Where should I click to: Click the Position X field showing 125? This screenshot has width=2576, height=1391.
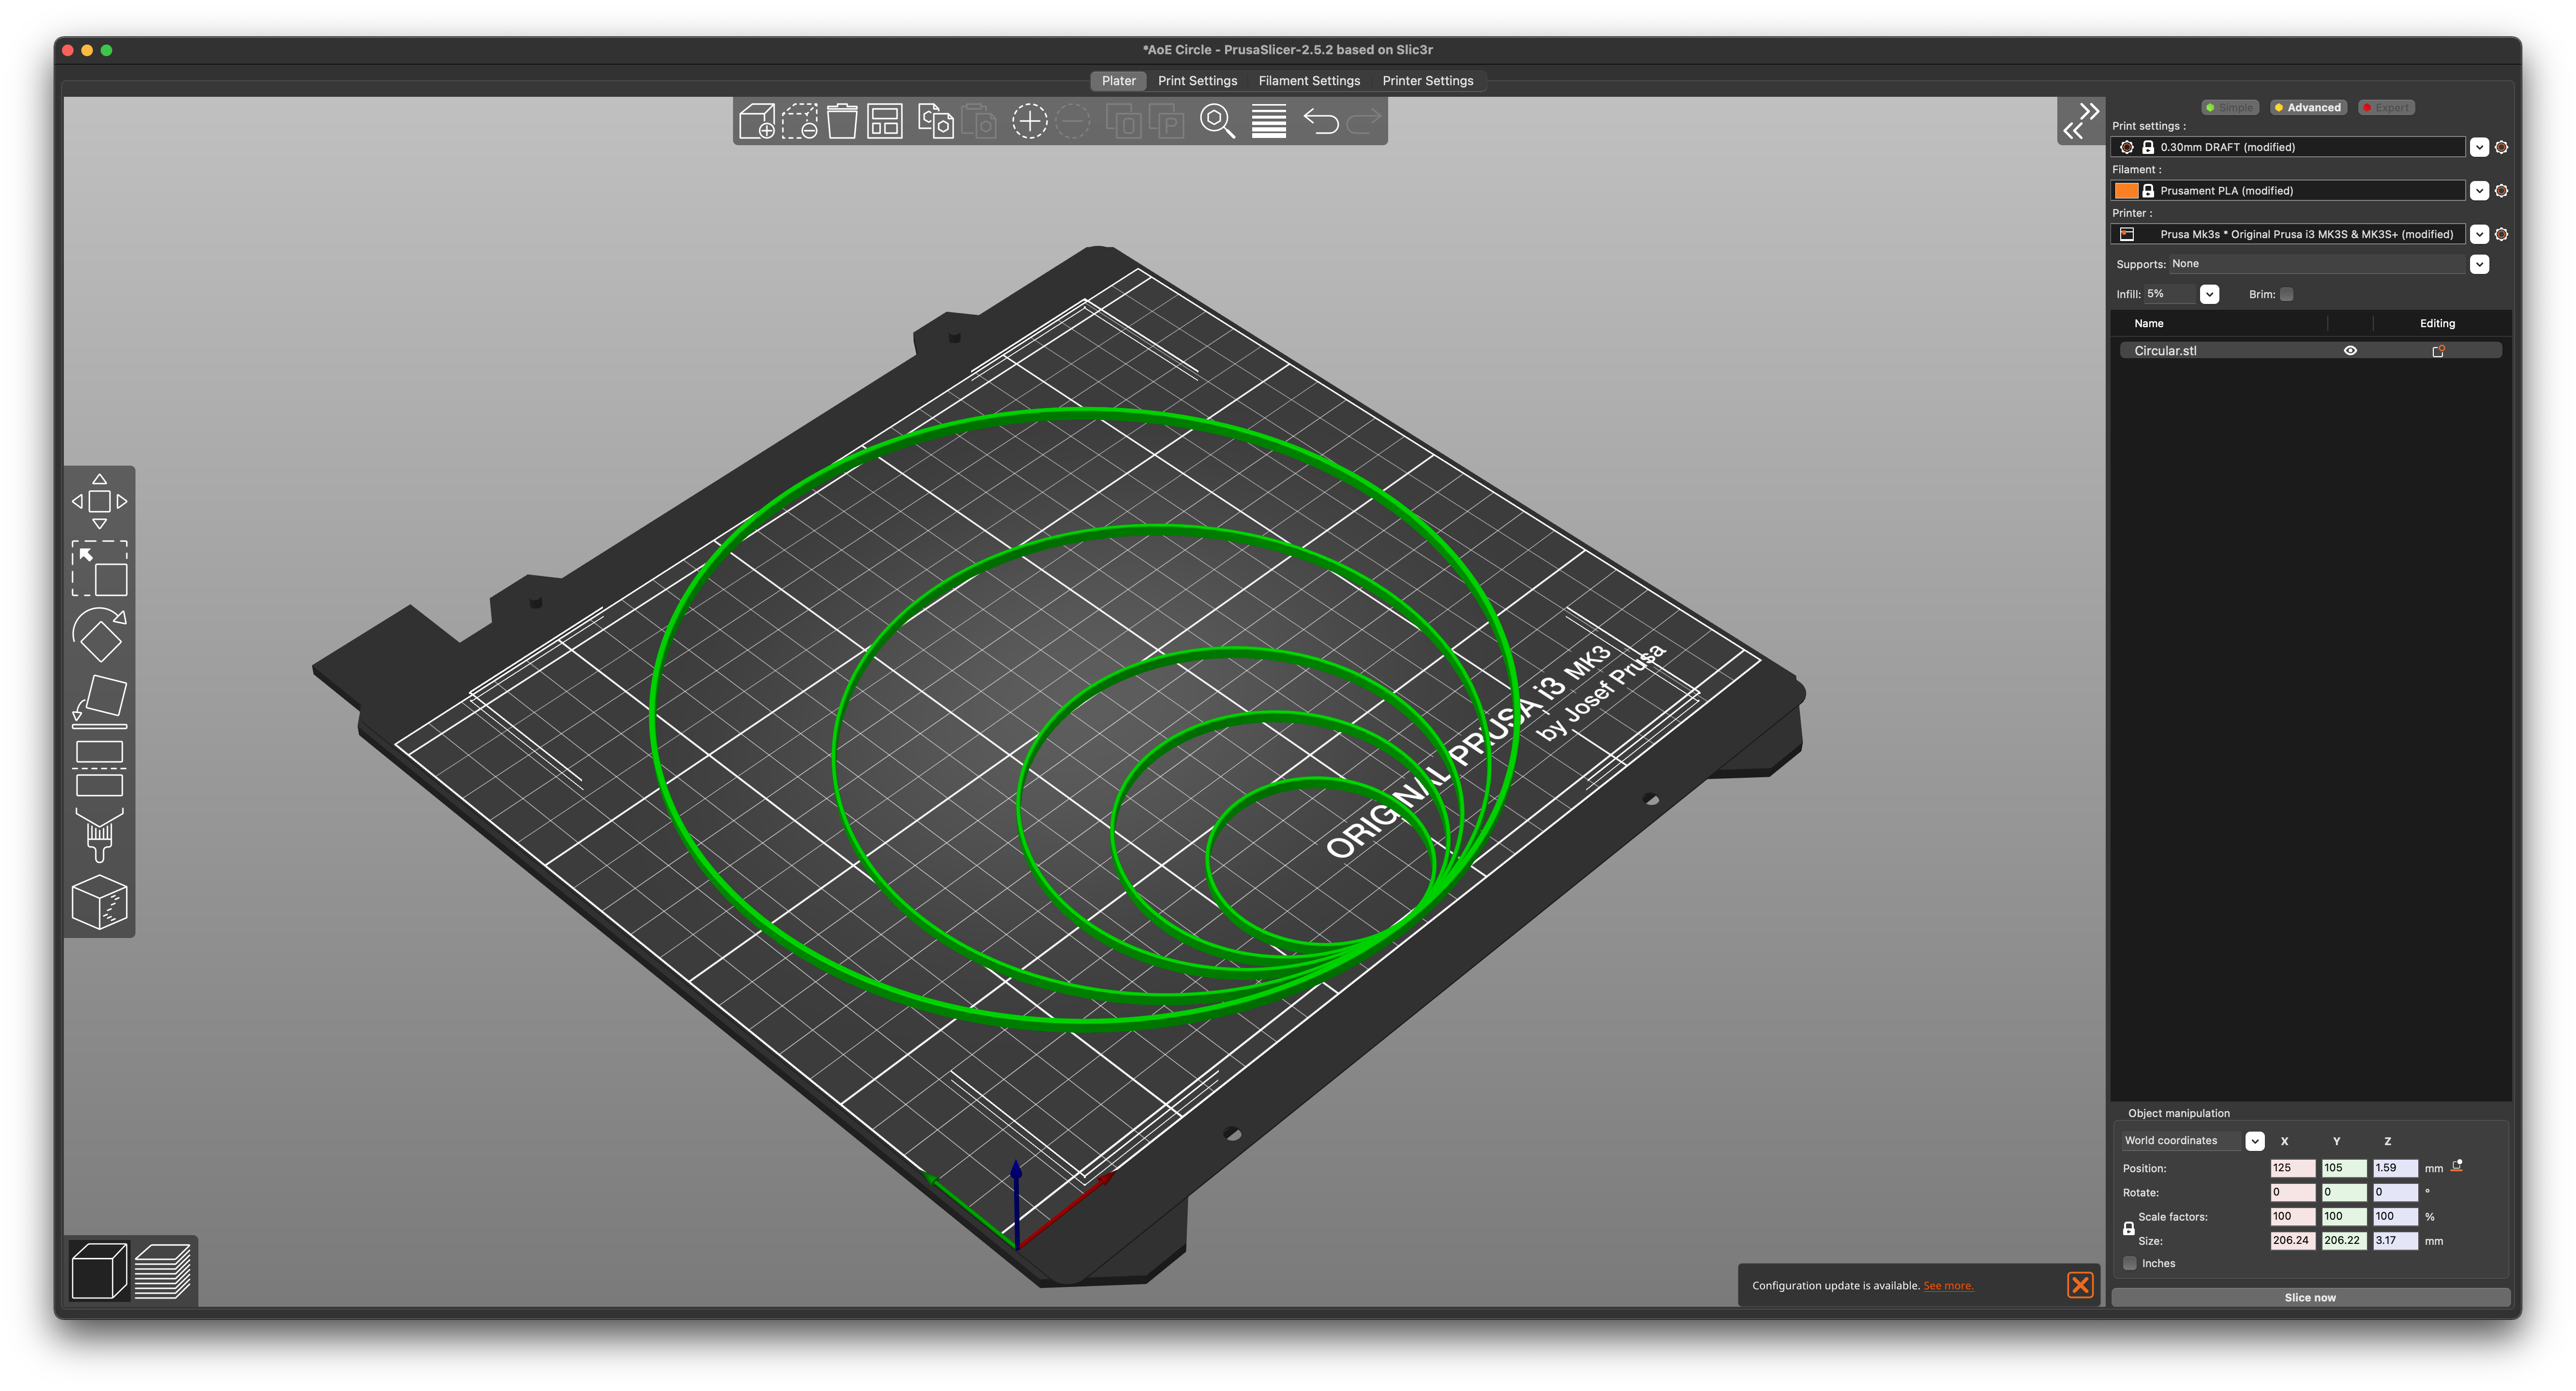2292,1168
